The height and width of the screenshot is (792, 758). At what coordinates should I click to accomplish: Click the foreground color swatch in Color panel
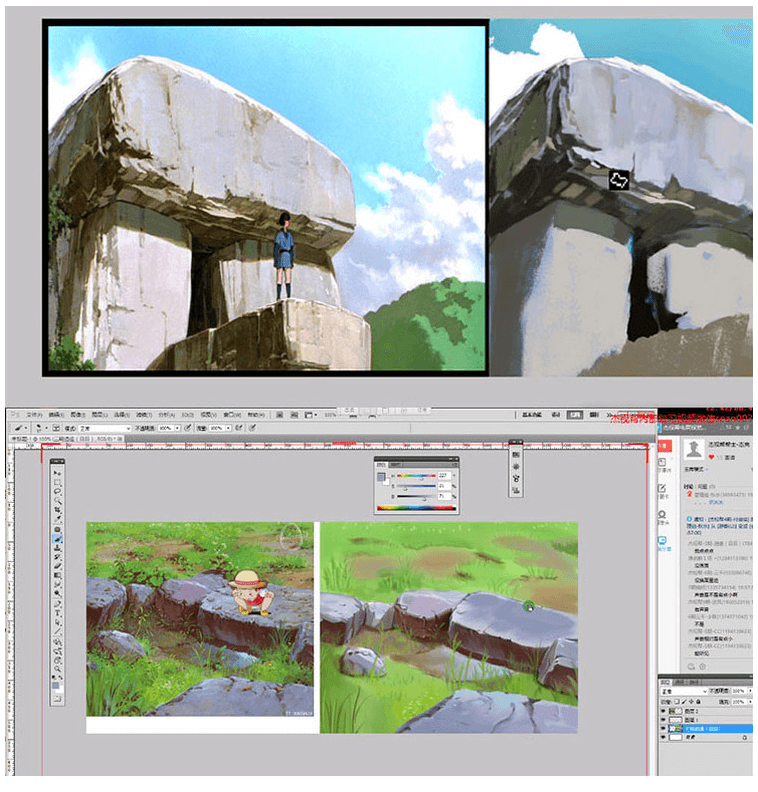[381, 476]
